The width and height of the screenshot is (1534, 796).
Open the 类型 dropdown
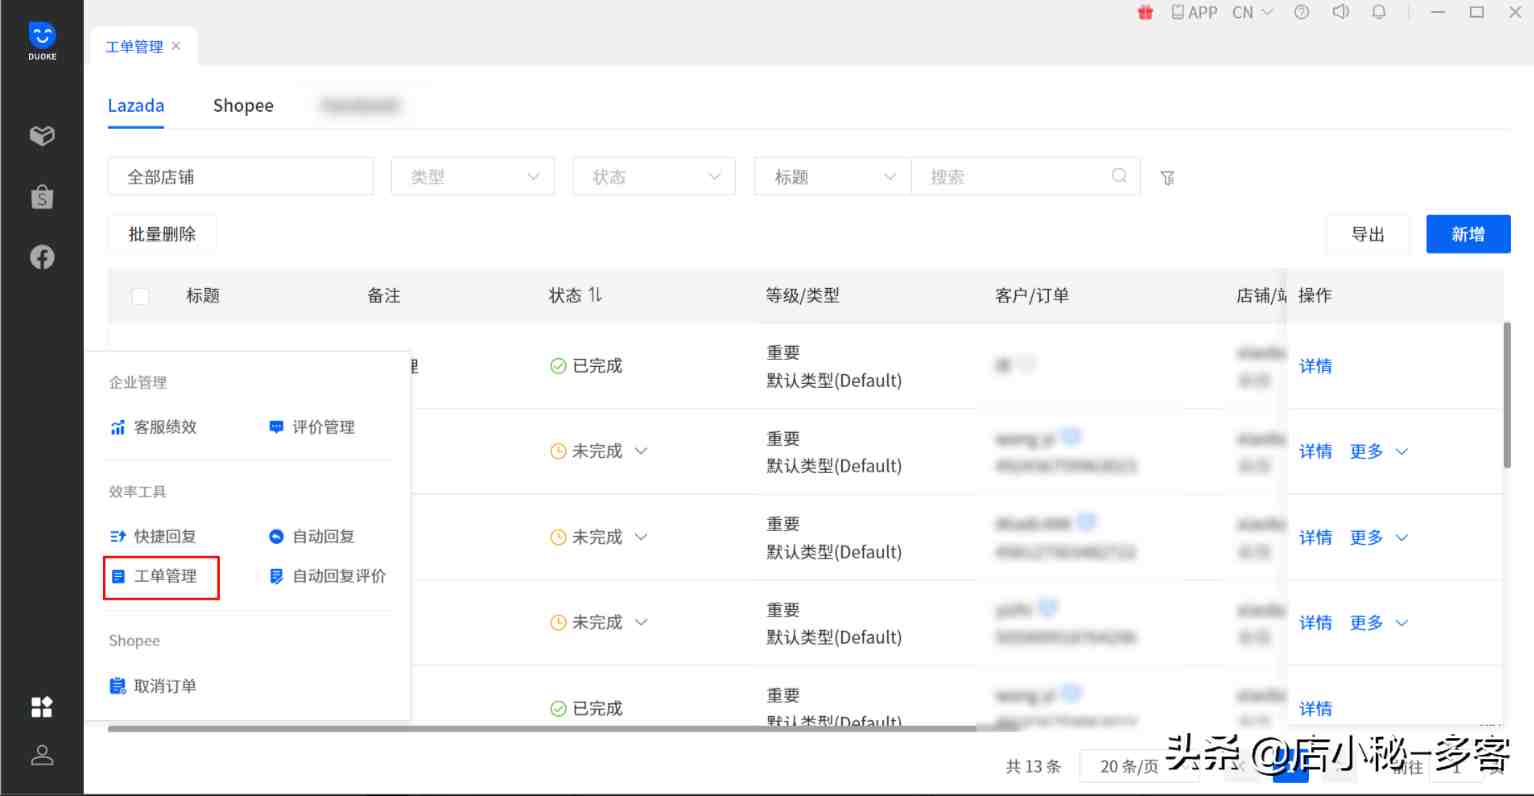click(x=472, y=177)
